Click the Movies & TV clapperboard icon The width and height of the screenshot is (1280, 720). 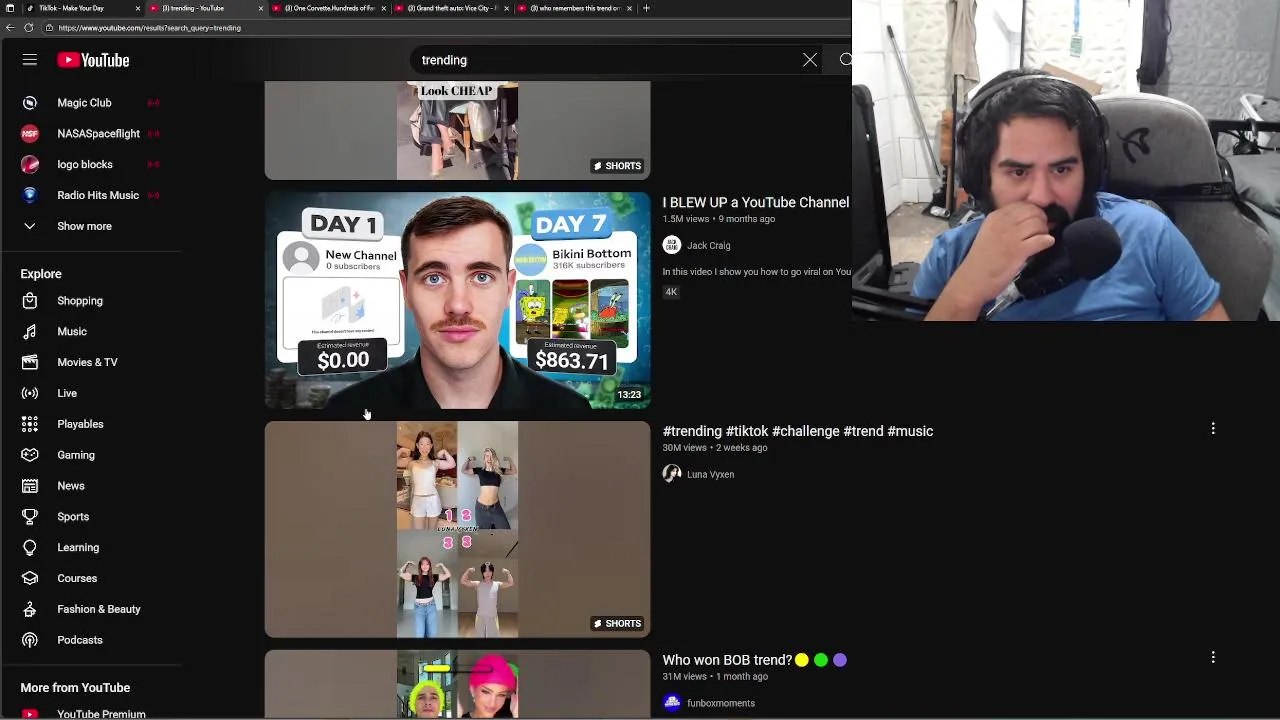(x=30, y=362)
